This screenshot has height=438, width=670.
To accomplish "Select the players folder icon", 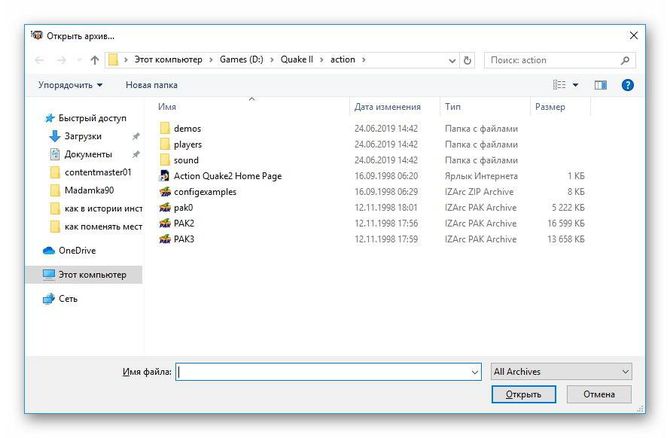I will [165, 144].
